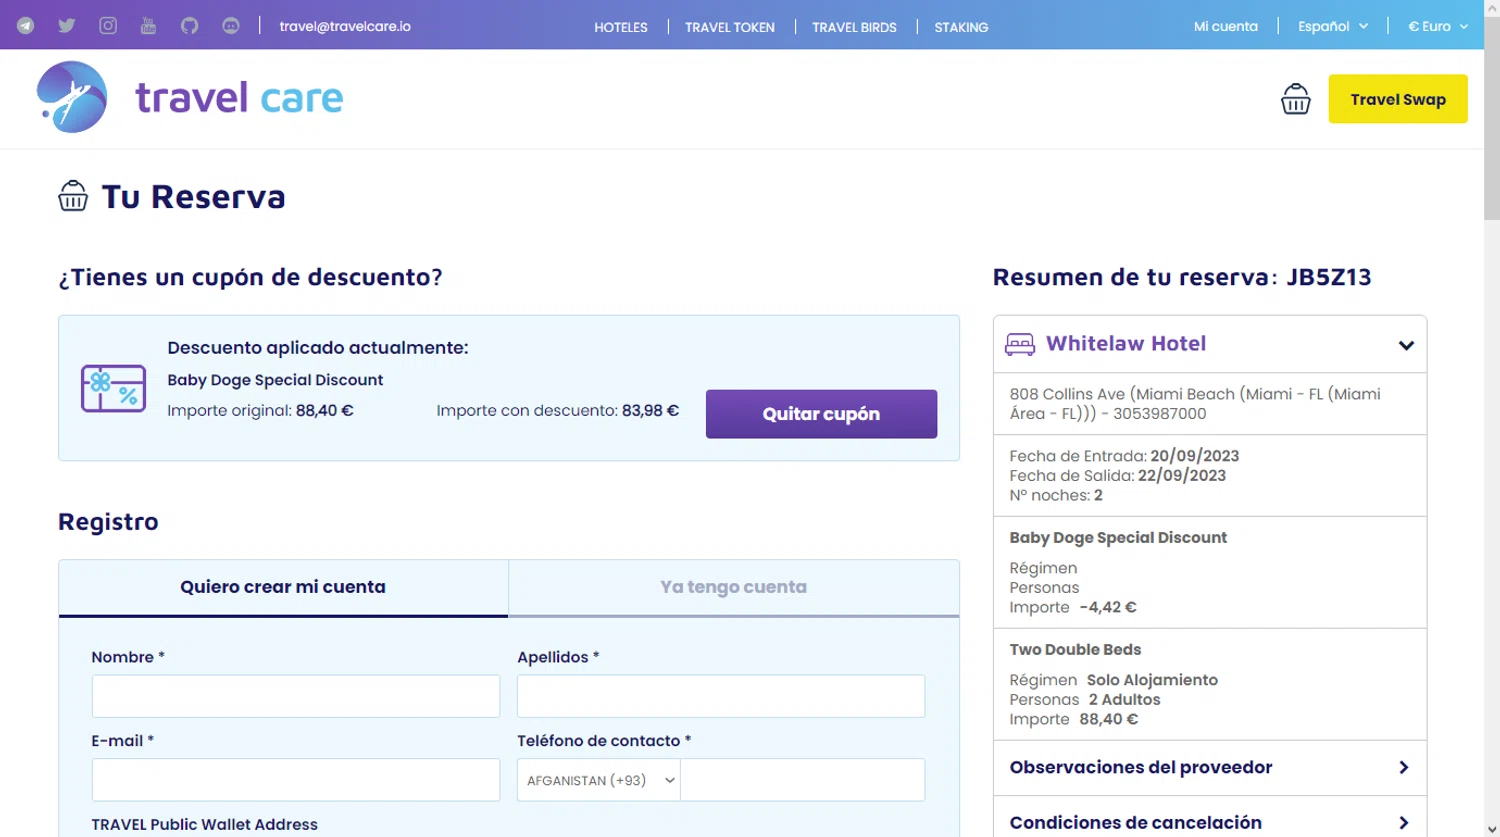Expand Condiciones de cancelación section
The height and width of the screenshot is (837, 1500).
pyautogui.click(x=1210, y=822)
